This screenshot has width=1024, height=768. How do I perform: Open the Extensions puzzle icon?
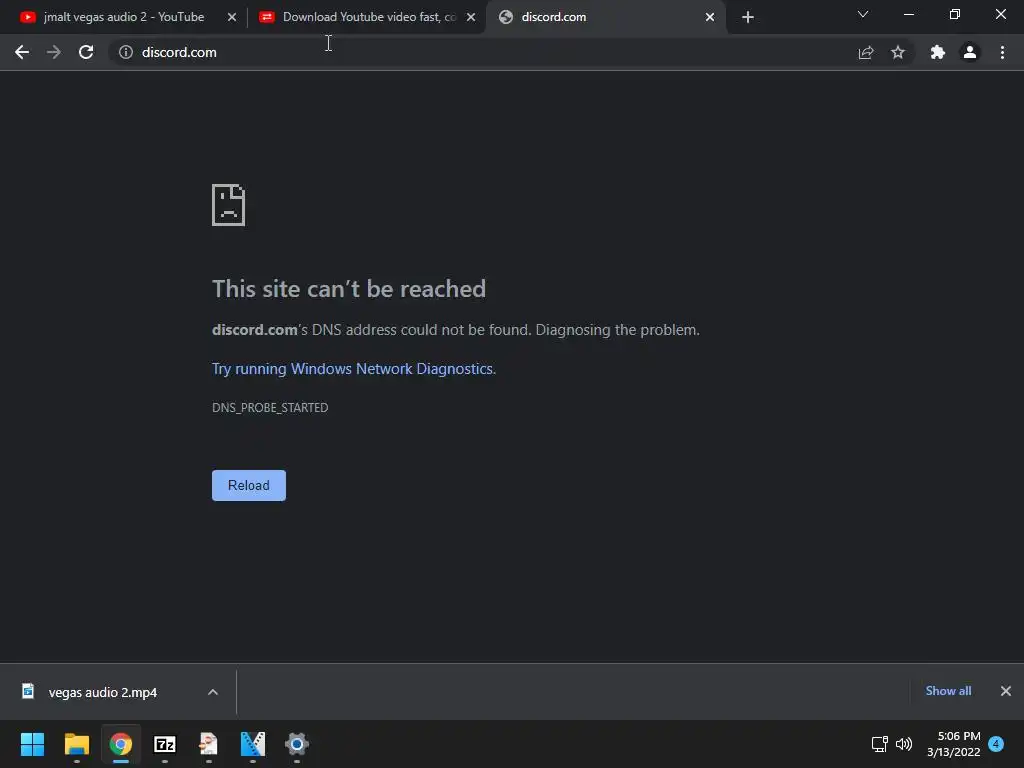coord(938,52)
